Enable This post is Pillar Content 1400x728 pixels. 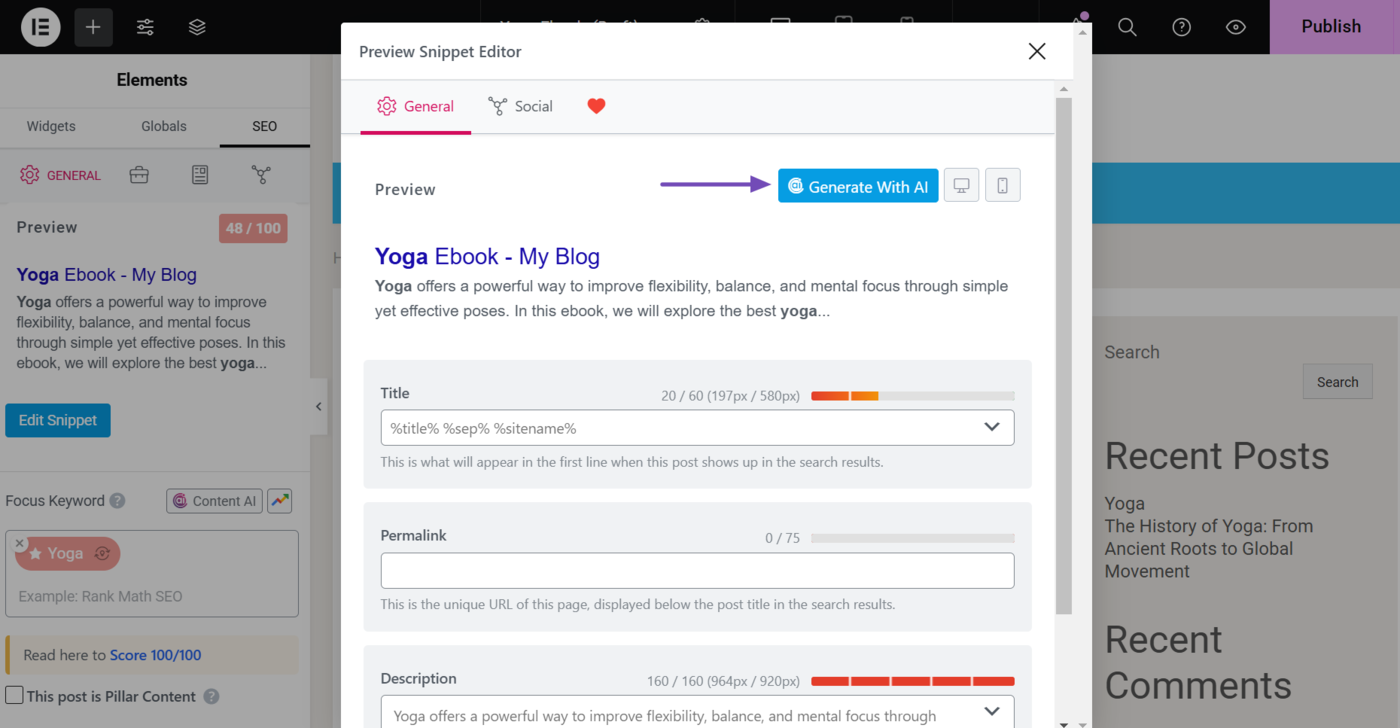coord(15,695)
